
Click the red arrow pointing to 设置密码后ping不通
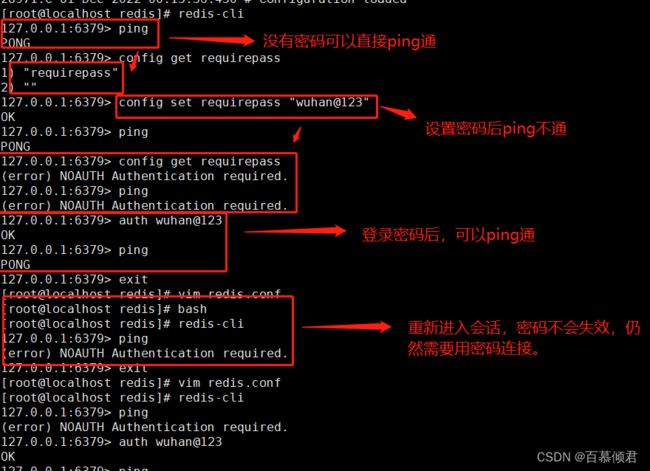tap(398, 112)
